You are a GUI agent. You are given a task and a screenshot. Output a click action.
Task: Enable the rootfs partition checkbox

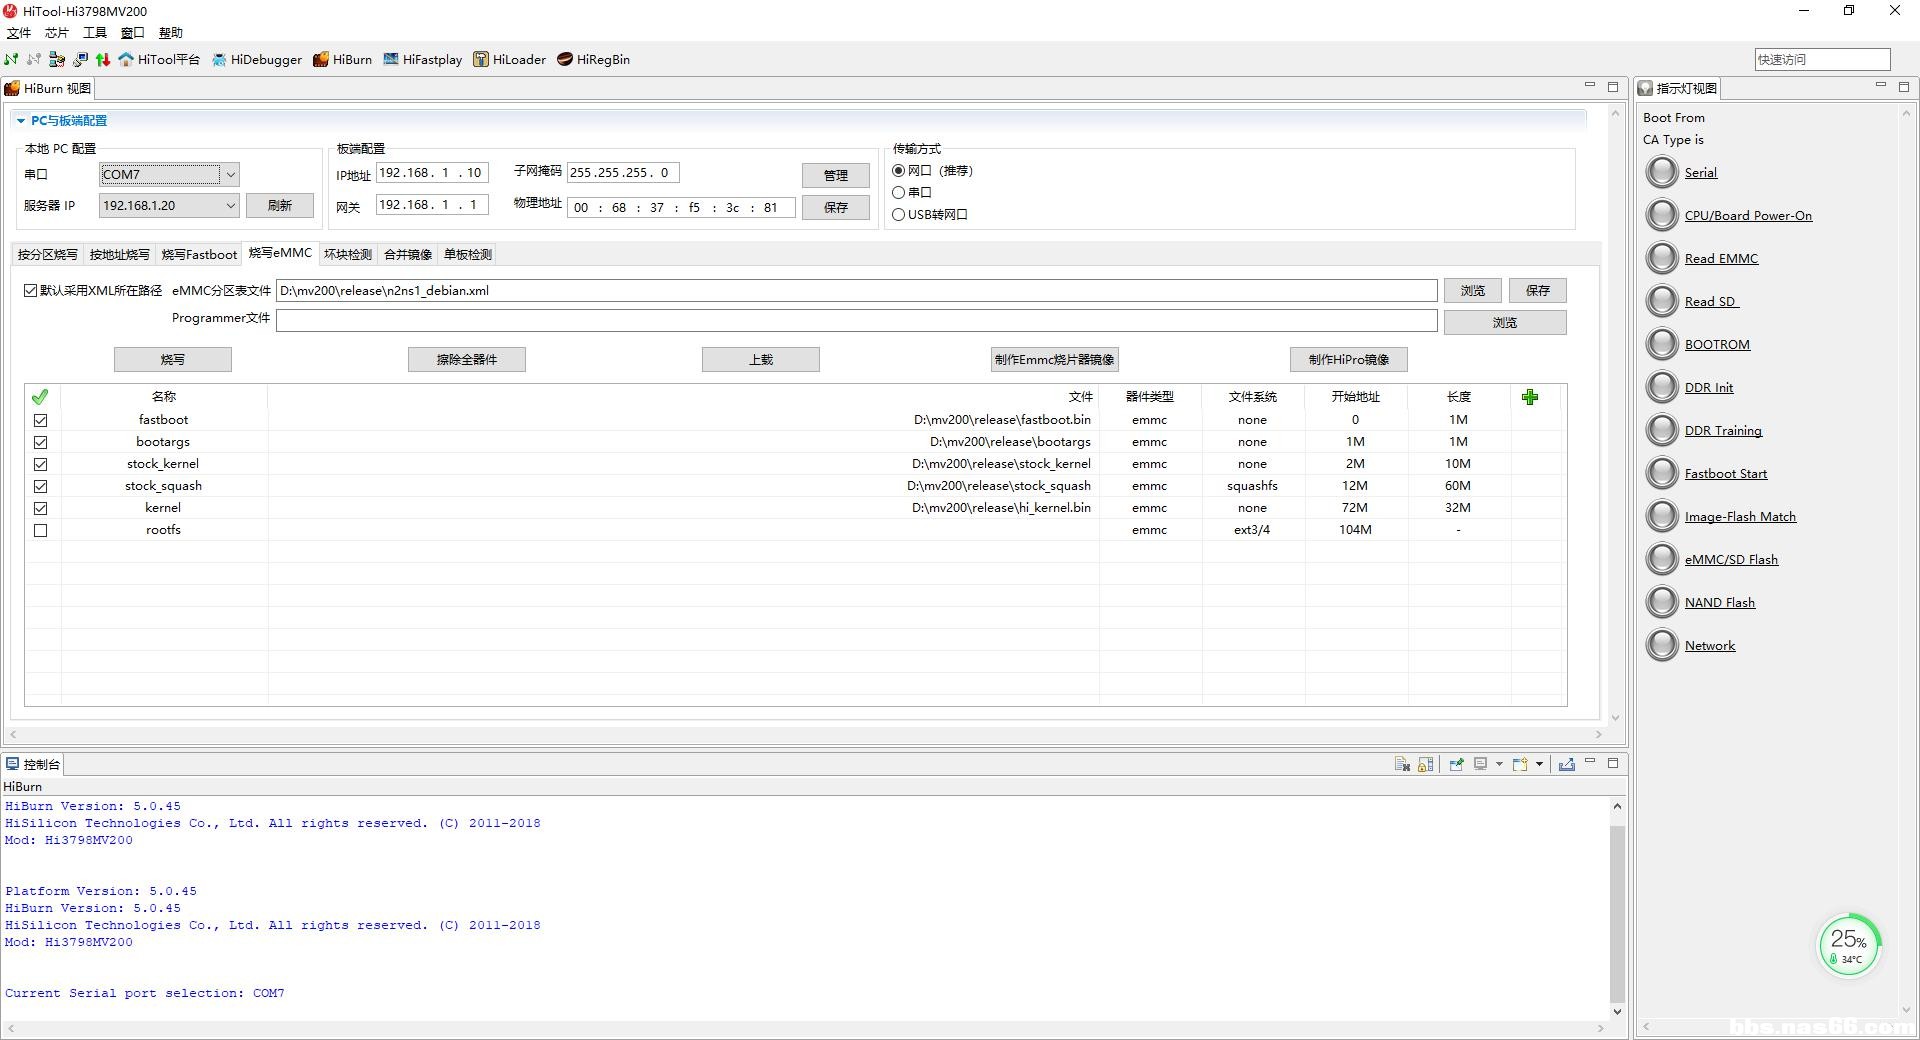(x=41, y=531)
